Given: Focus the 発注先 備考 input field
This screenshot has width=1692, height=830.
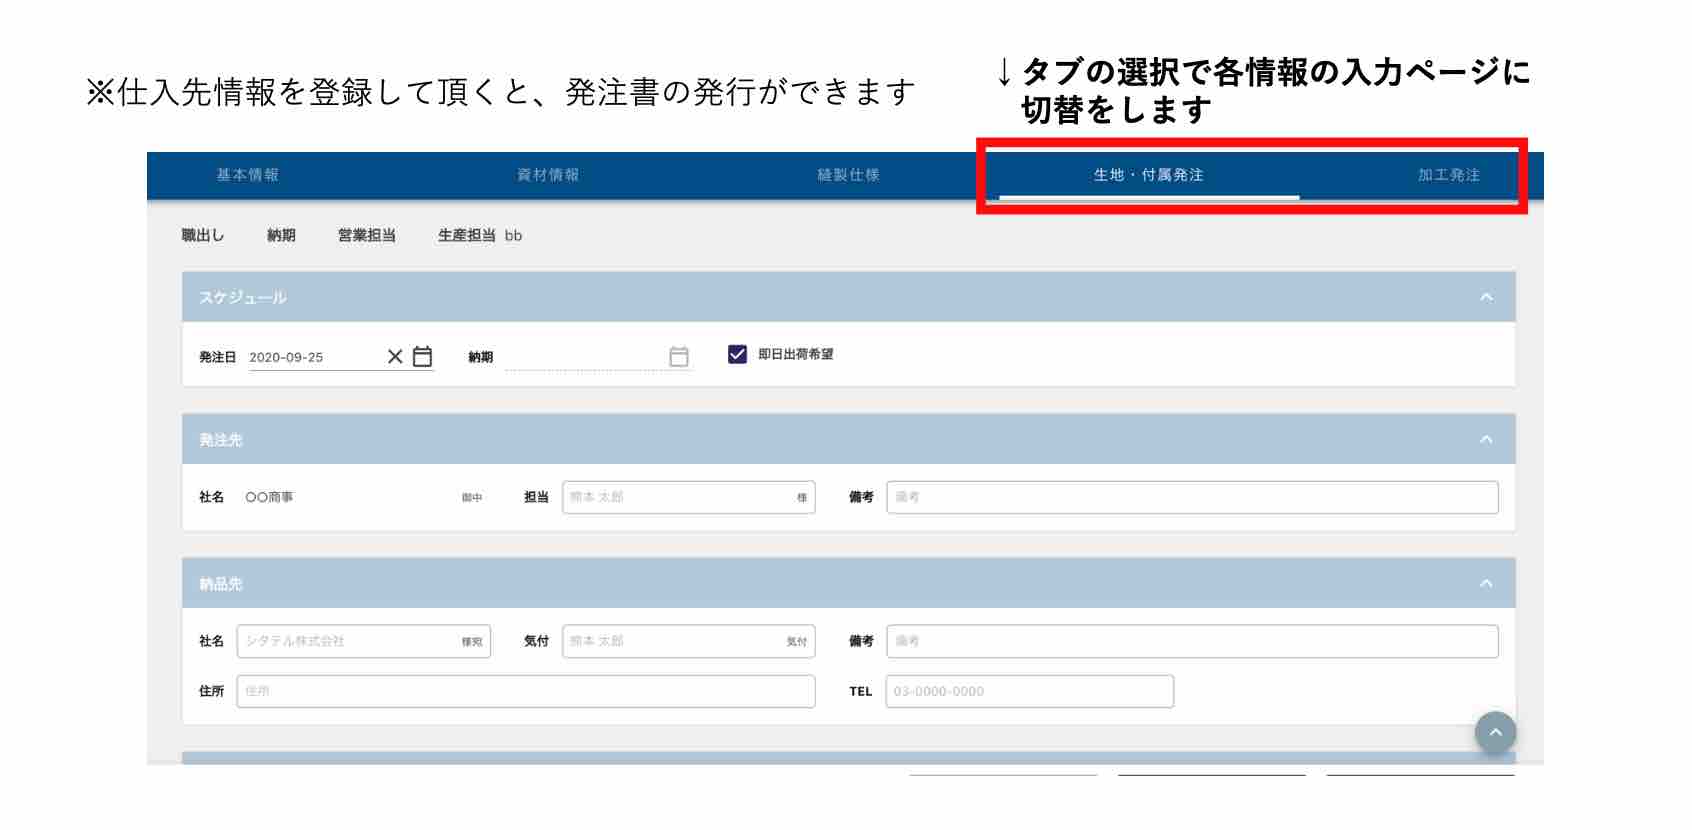Looking at the screenshot, I should coord(1192,497).
